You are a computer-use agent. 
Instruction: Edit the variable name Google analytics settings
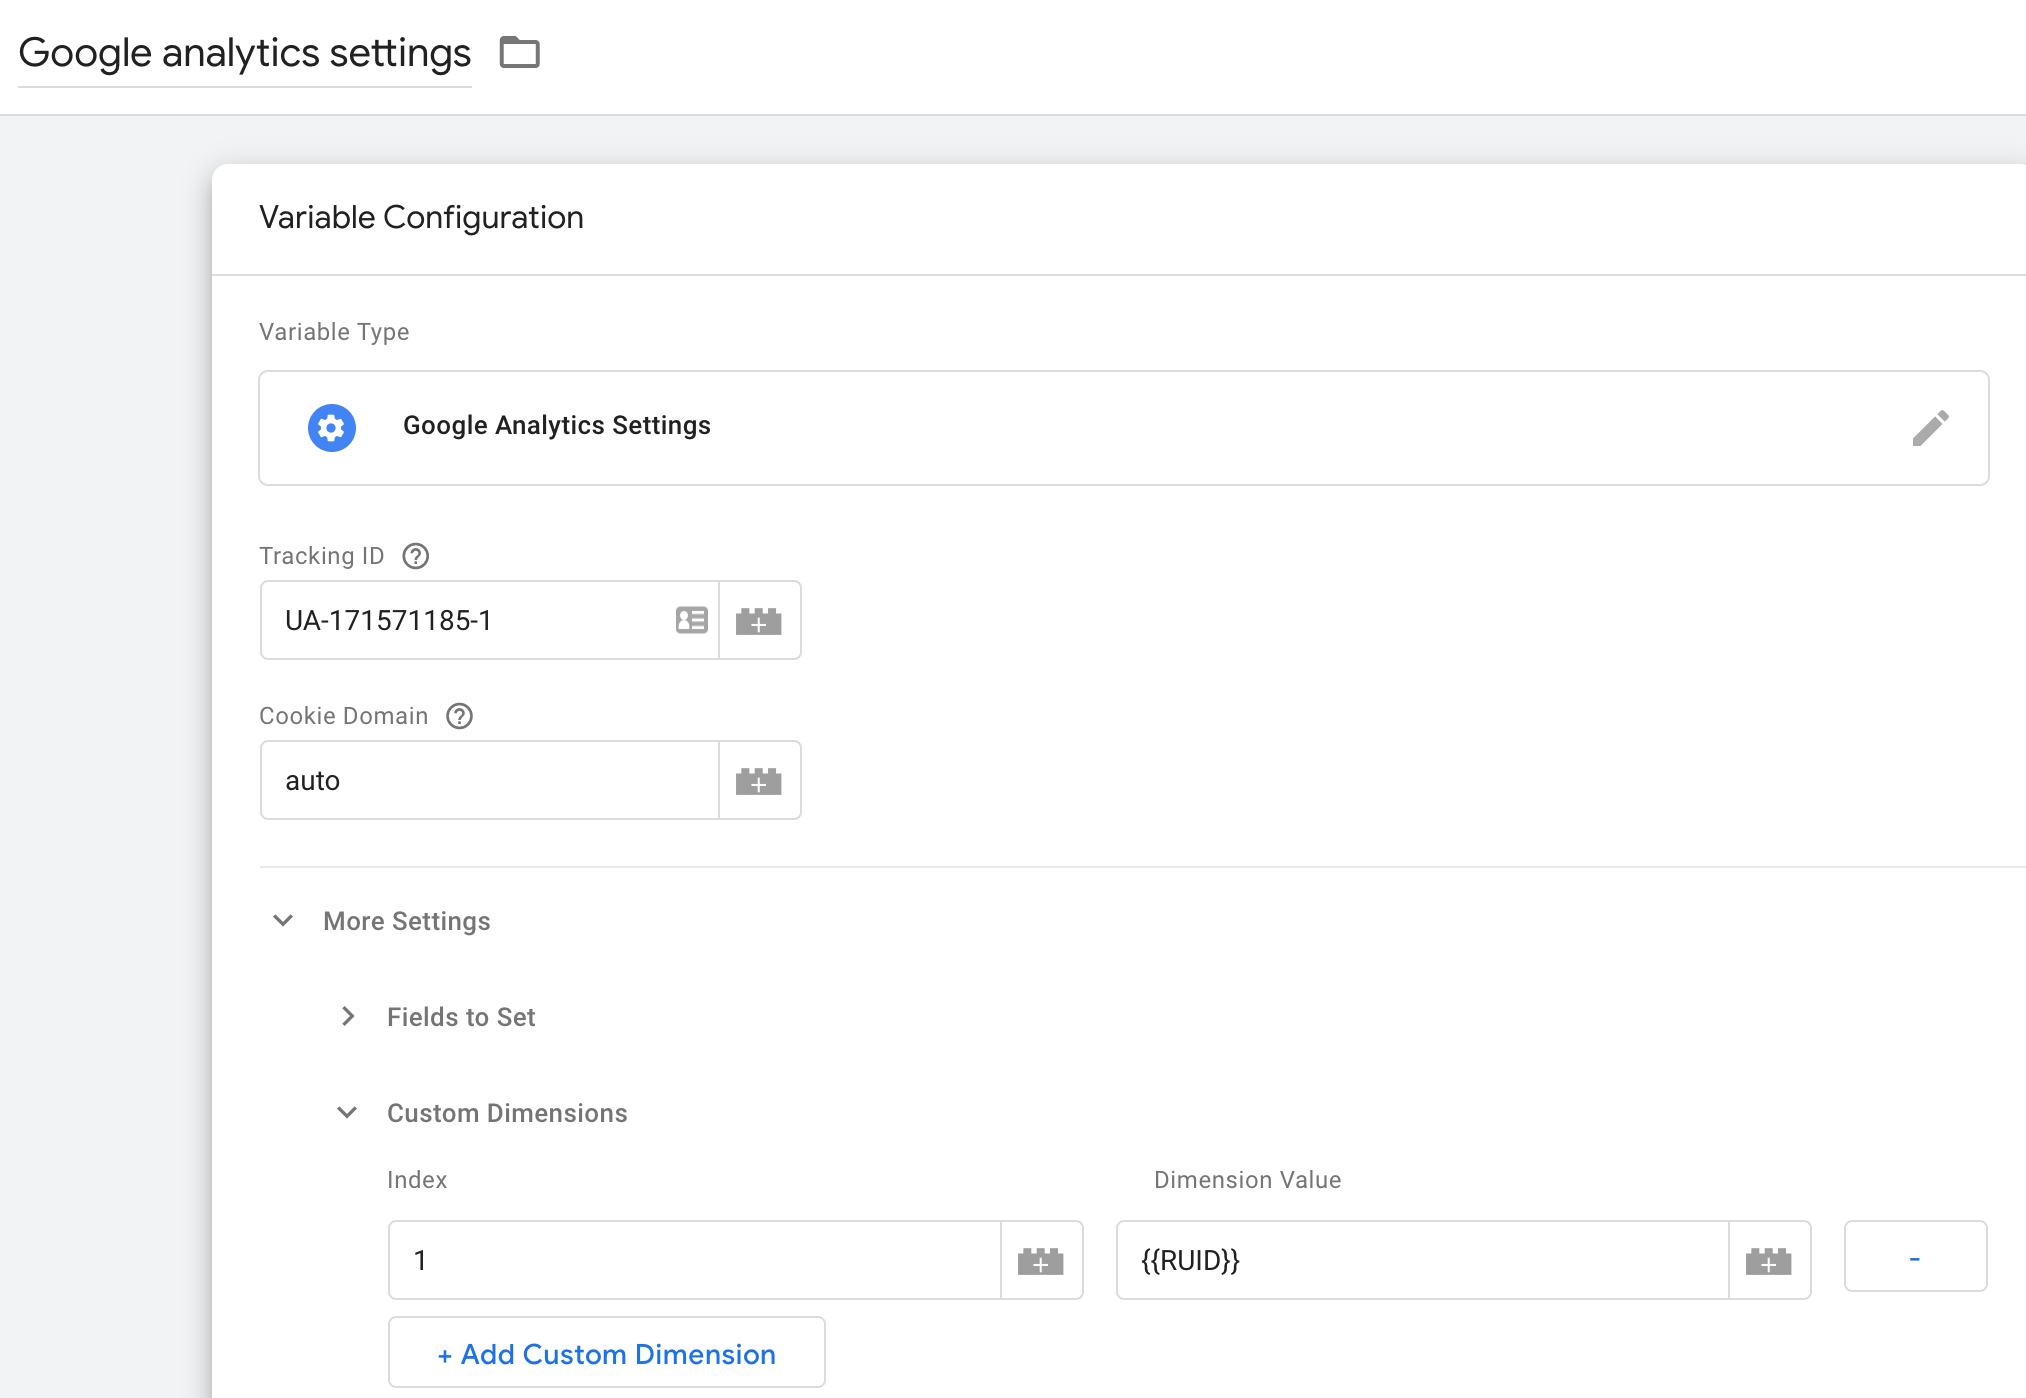tap(245, 53)
